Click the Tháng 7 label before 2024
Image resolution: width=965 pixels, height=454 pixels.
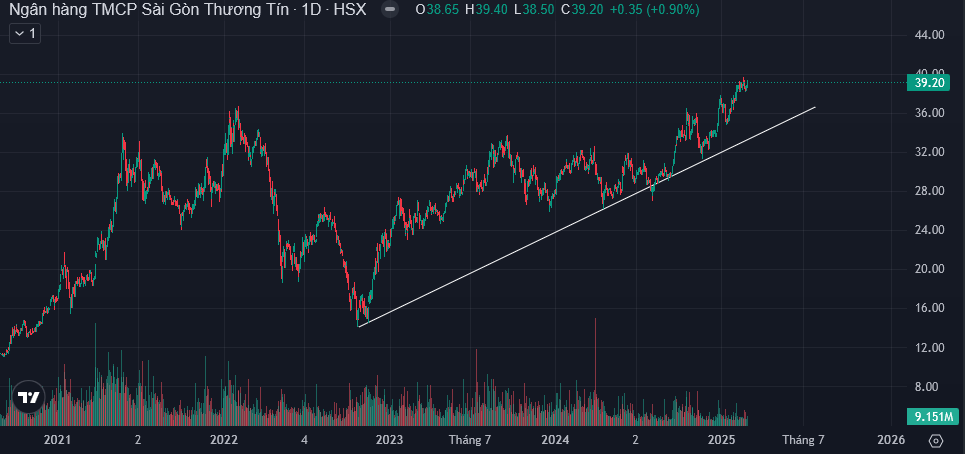(x=470, y=440)
